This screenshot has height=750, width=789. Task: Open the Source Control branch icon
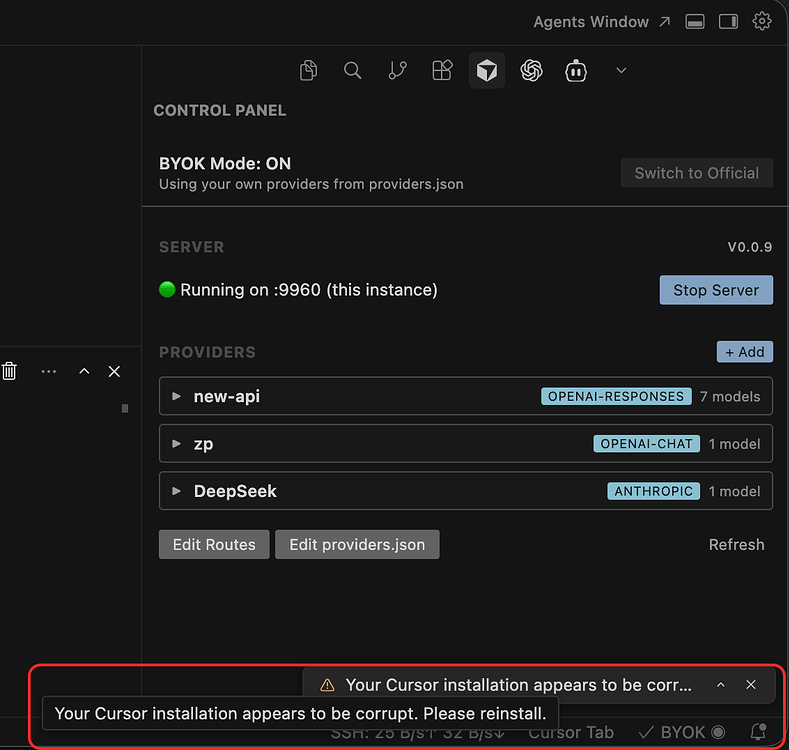398,70
